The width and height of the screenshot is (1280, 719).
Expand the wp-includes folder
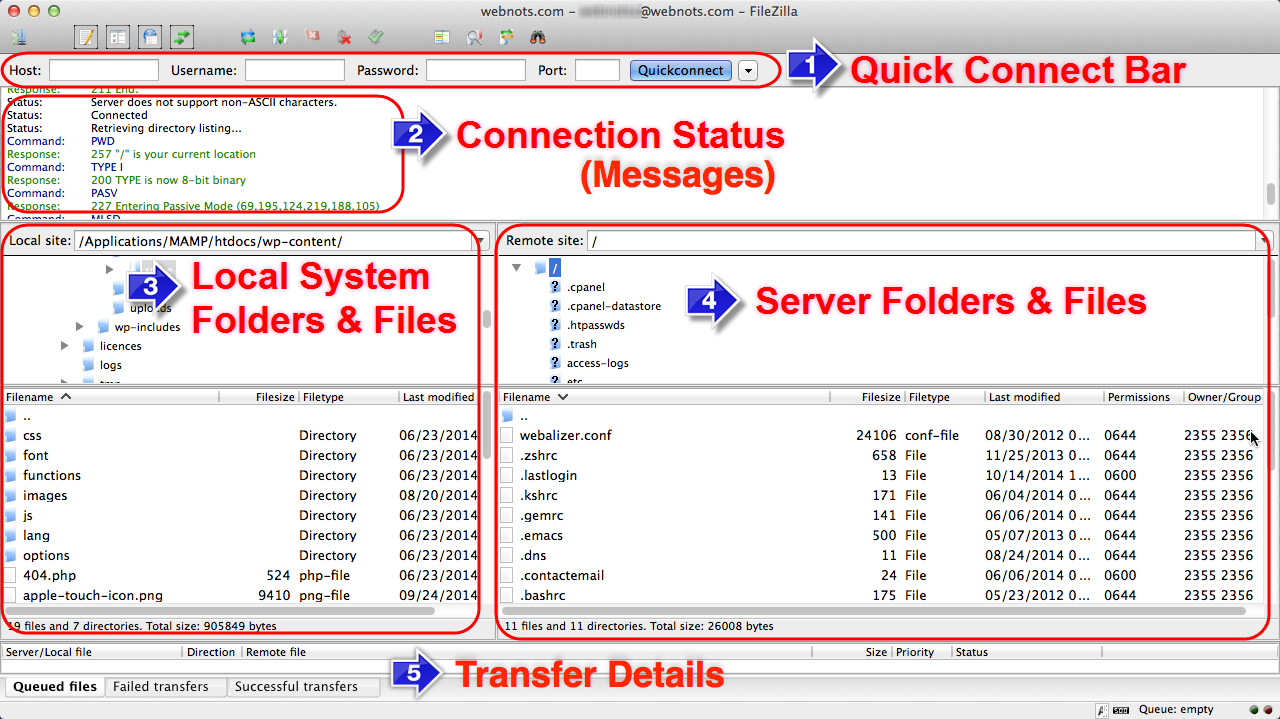pyautogui.click(x=79, y=327)
